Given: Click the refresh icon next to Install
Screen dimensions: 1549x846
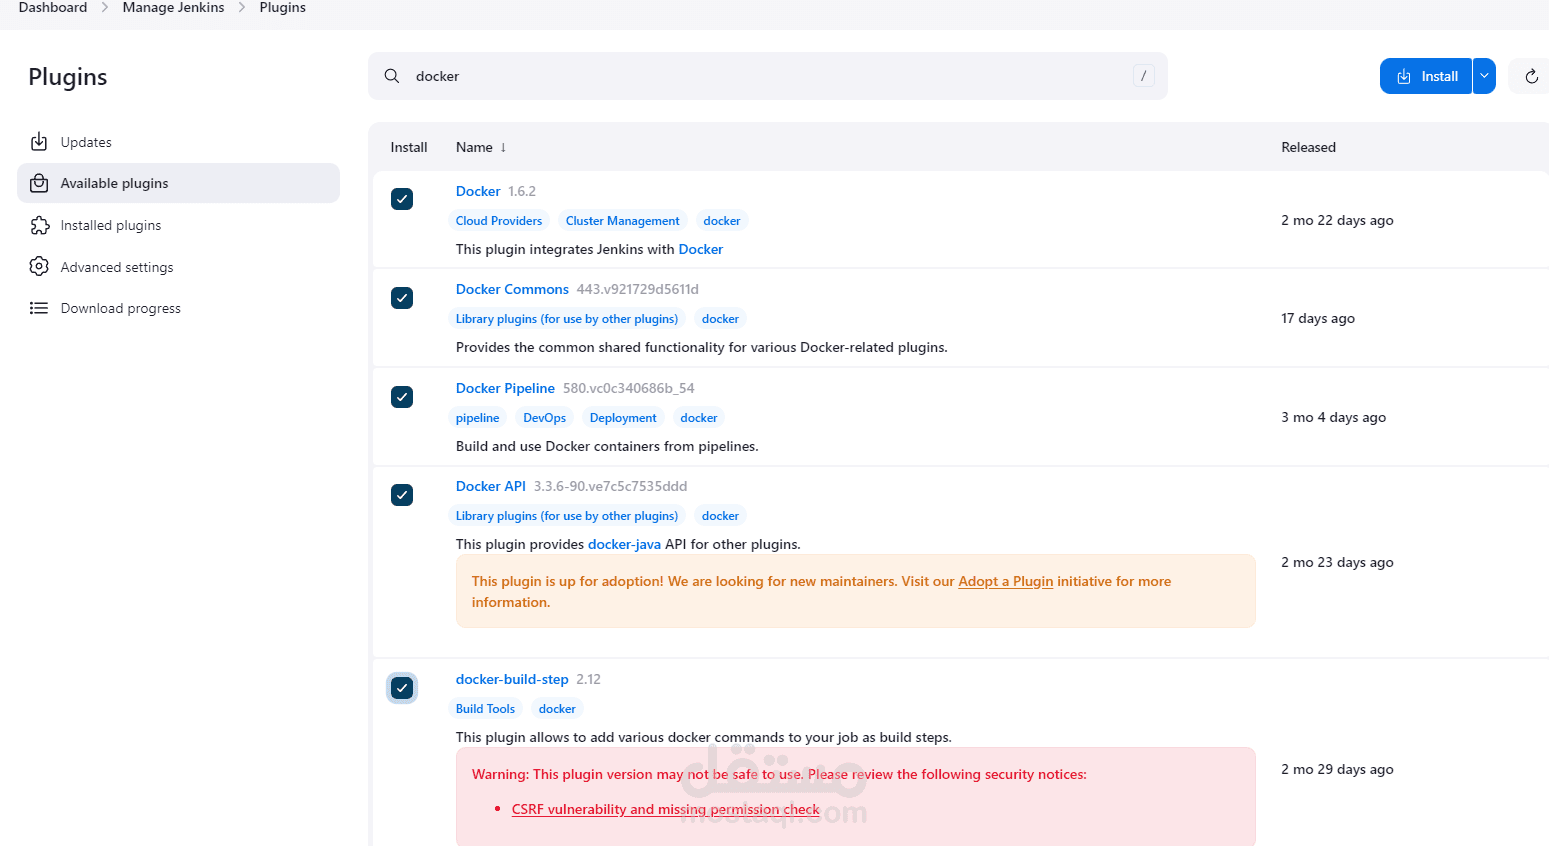Looking at the screenshot, I should pos(1531,76).
